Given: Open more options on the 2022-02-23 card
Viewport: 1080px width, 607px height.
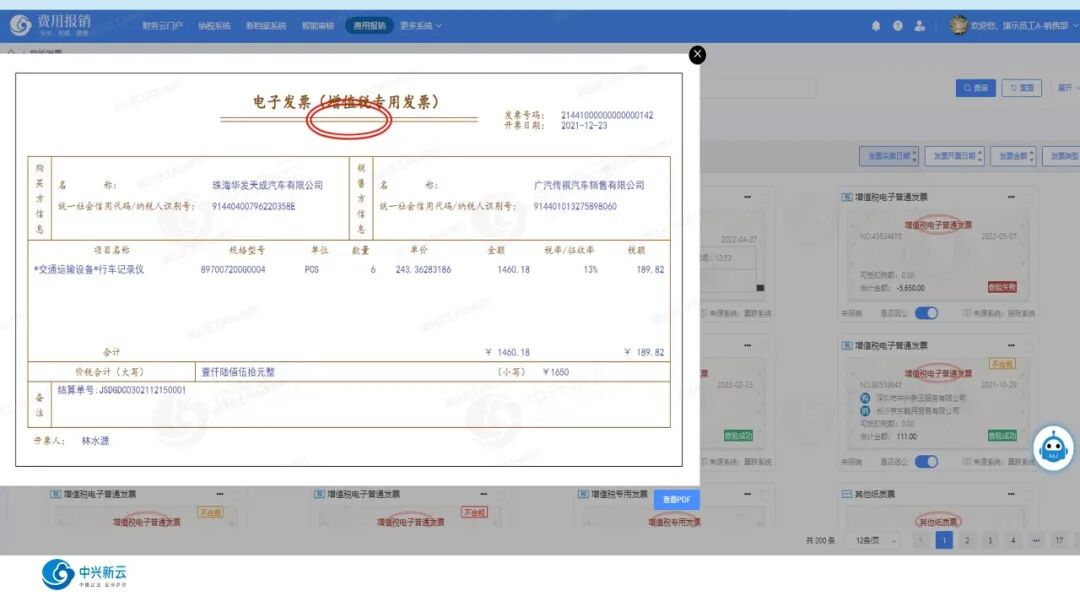Looking at the screenshot, I should [x=747, y=345].
